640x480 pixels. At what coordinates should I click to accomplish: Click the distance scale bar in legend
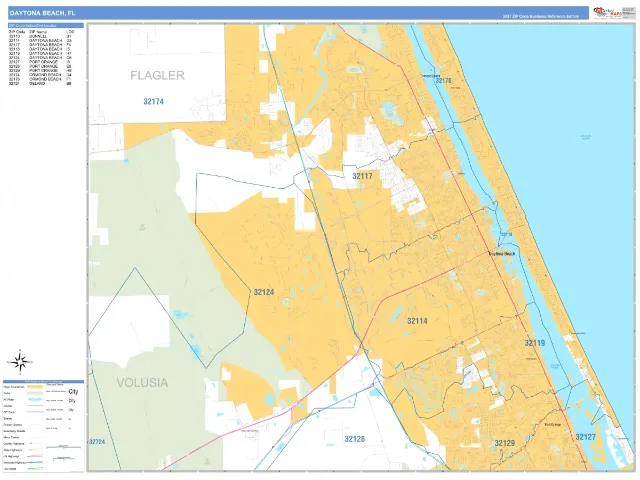coord(63,447)
